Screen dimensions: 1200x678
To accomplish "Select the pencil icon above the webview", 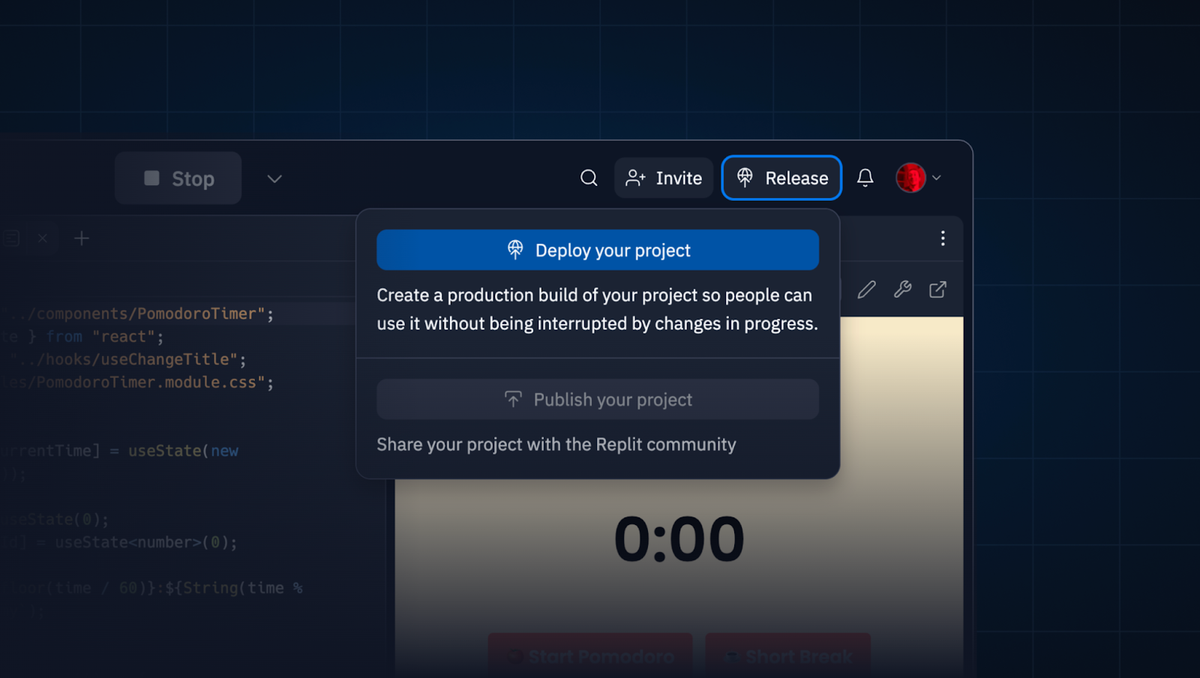I will tap(866, 289).
